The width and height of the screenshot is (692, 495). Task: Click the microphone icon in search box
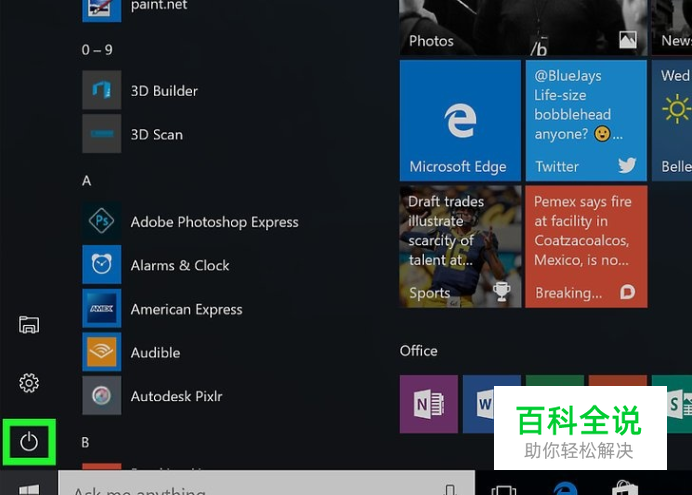(450, 489)
